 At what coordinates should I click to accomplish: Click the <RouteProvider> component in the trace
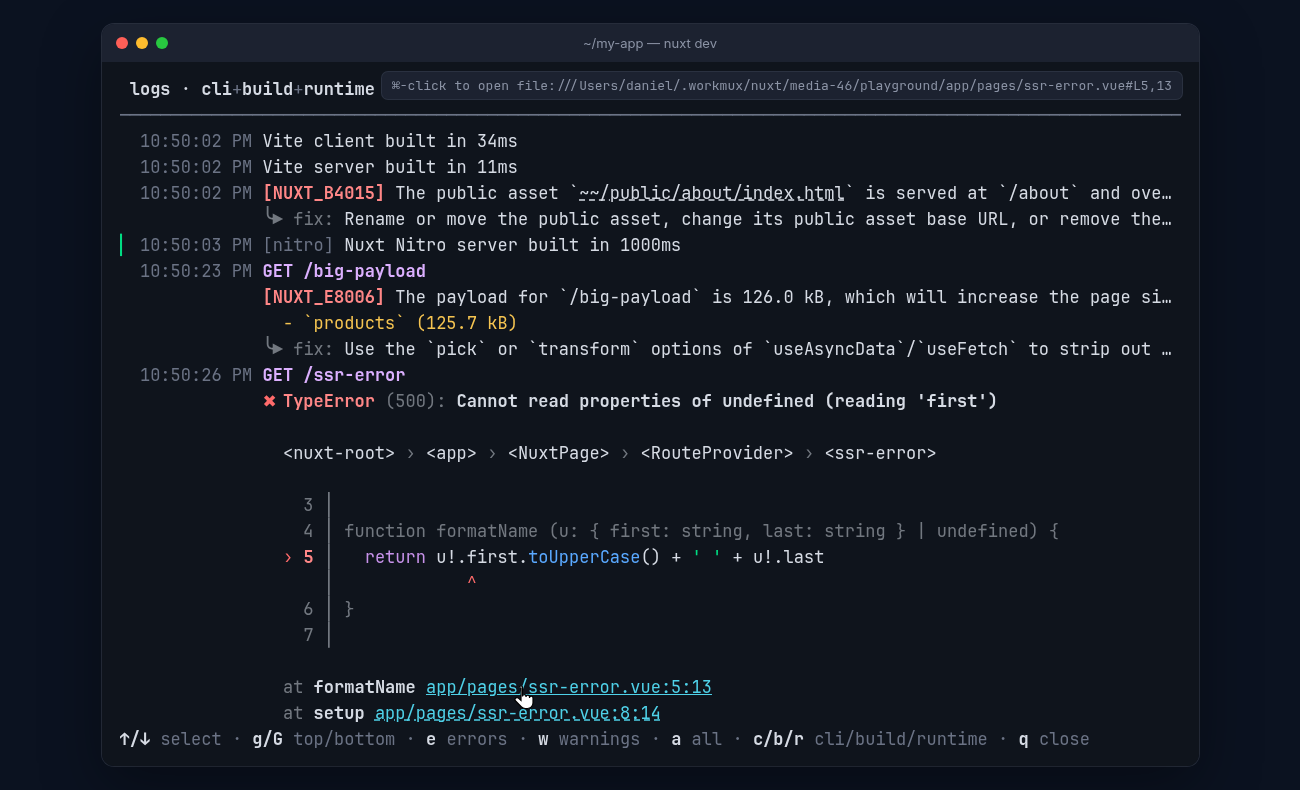(716, 453)
